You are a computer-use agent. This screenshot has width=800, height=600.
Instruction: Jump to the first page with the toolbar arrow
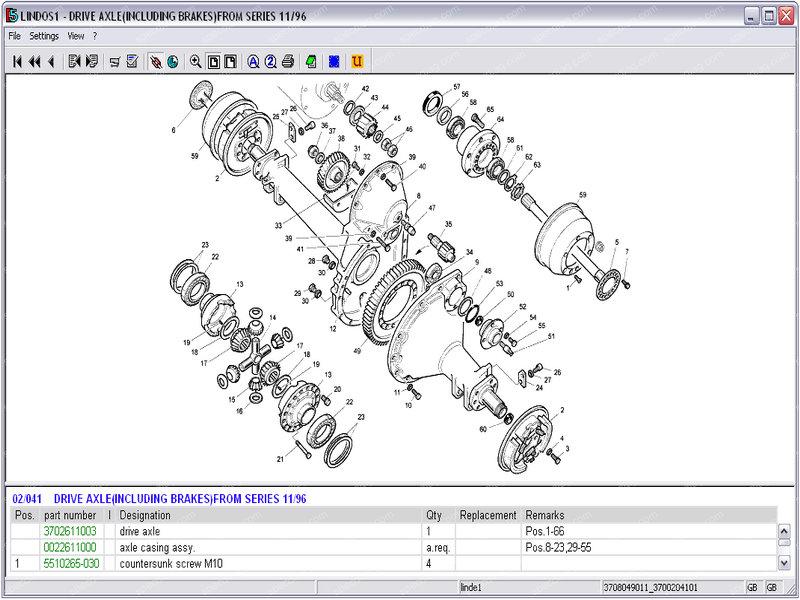pos(17,62)
